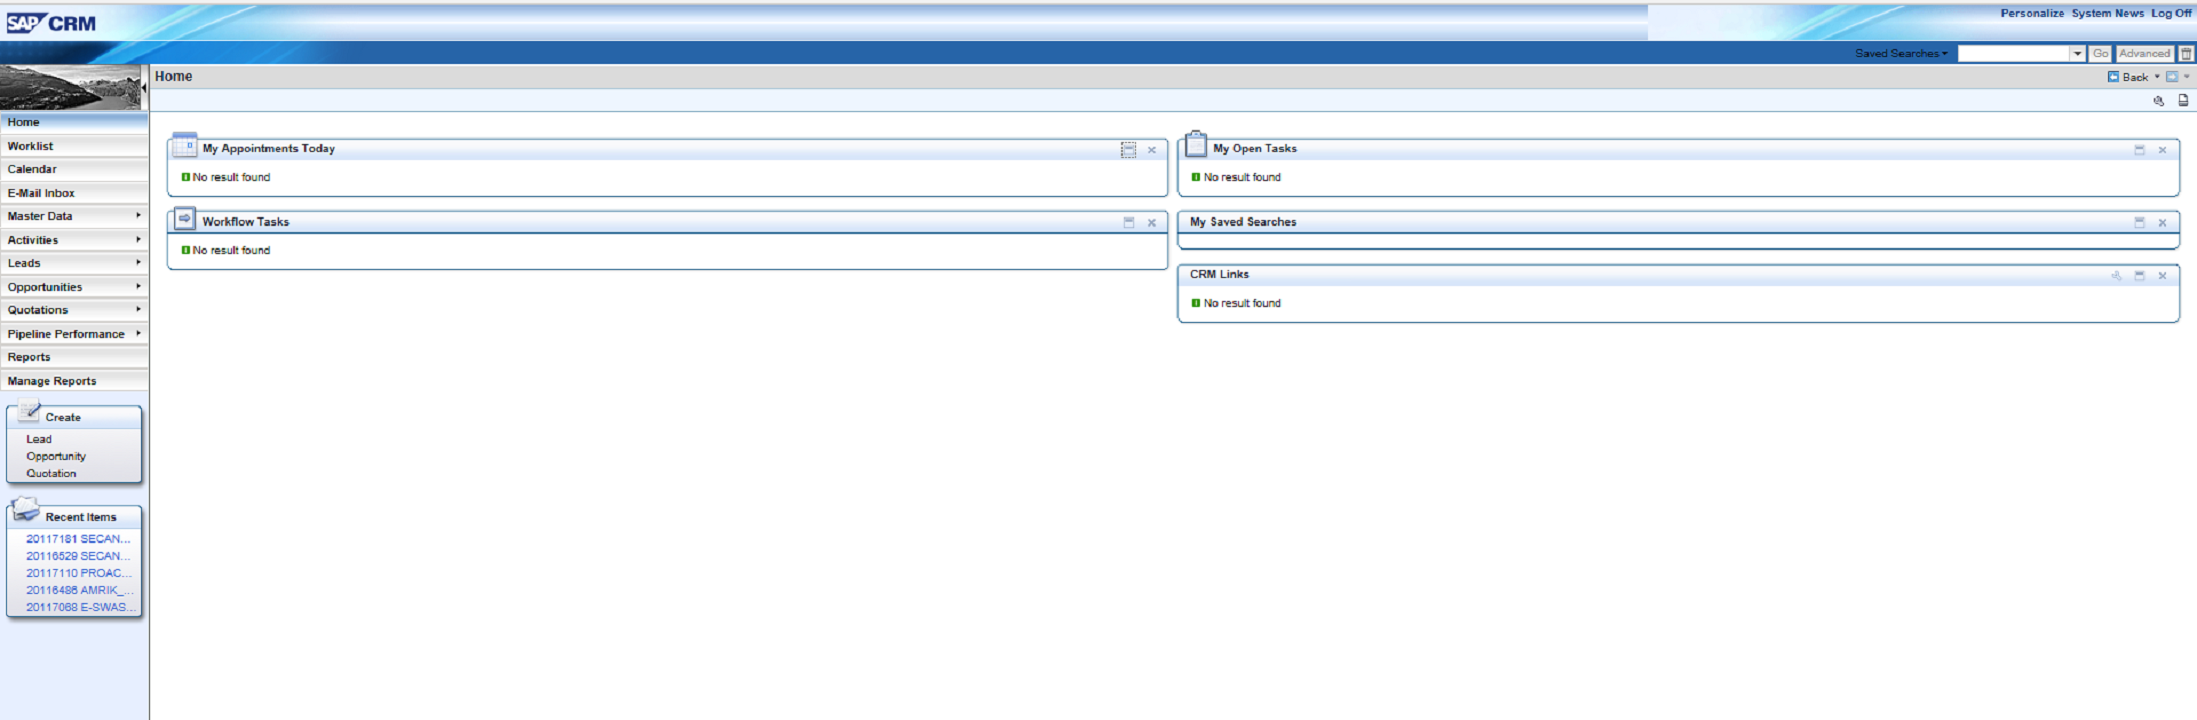The image size is (2197, 720).
Task: Click the forward navigation arrow icon
Action: pos(2172,77)
